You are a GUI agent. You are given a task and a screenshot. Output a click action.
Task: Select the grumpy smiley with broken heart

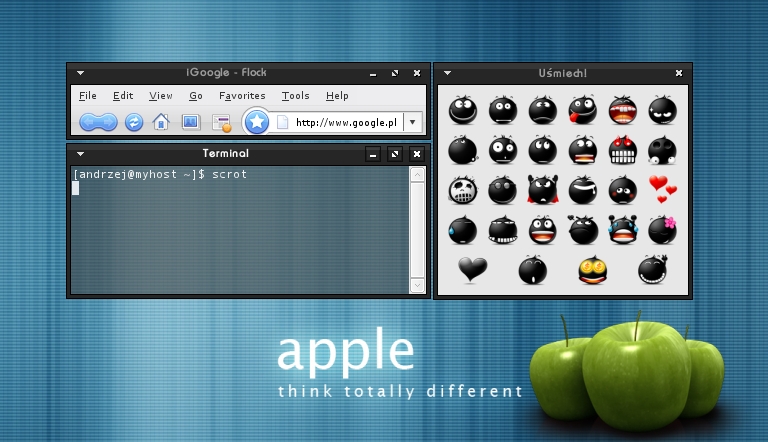pos(582,229)
